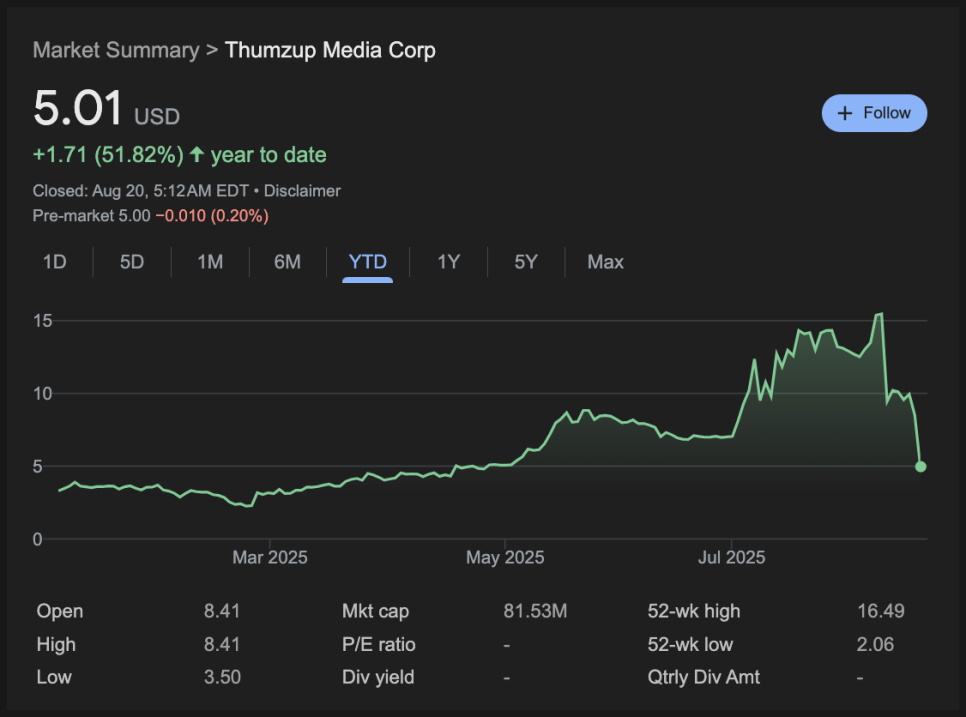Image resolution: width=966 pixels, height=717 pixels.
Task: Click the Mkt cap label
Action: click(375, 612)
